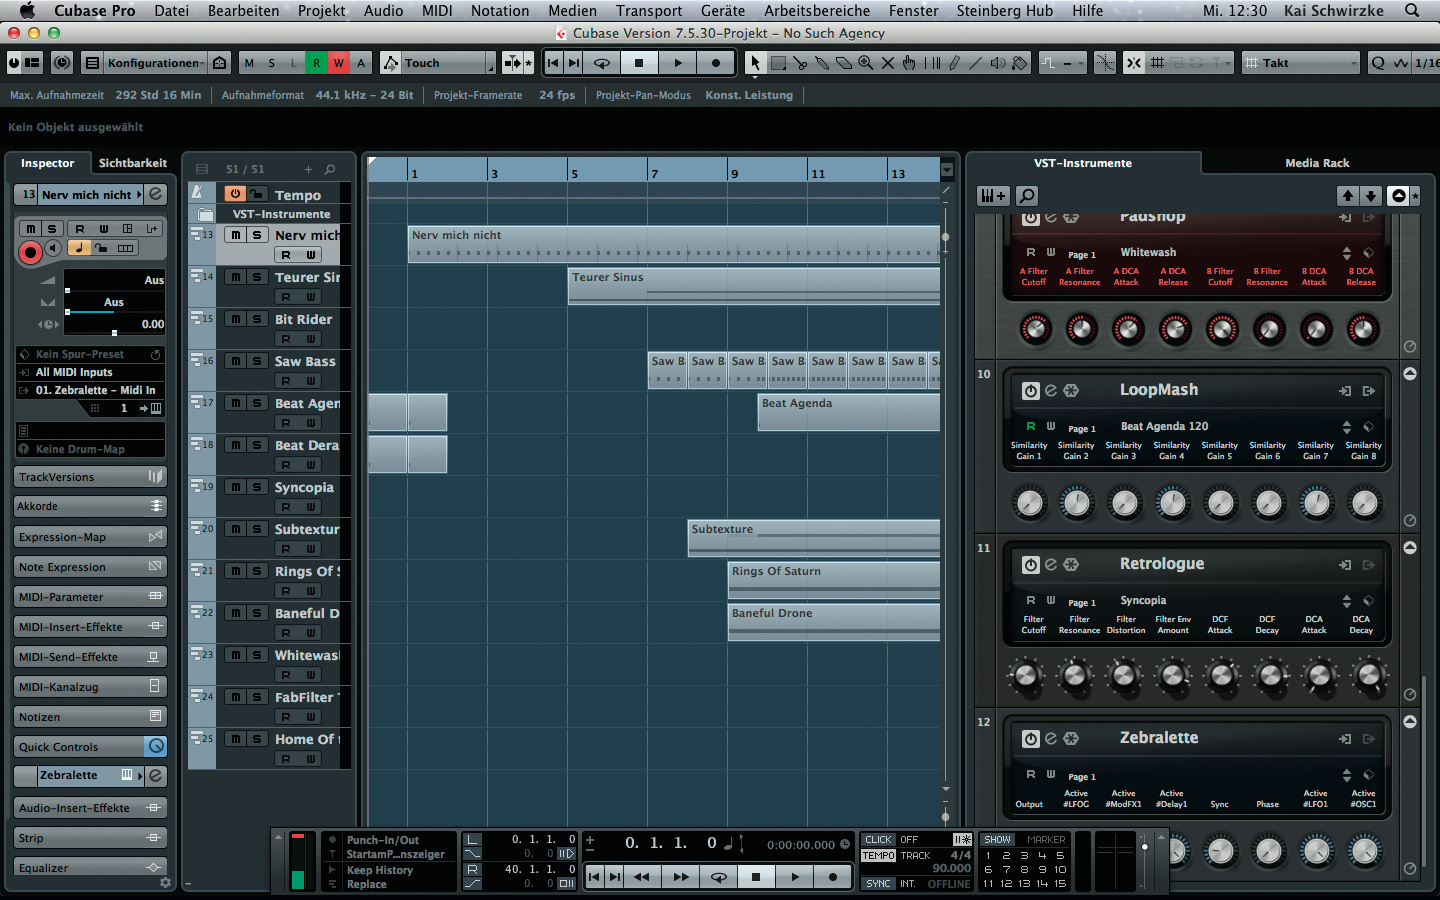Pick the Play speaker tool
Image resolution: width=1440 pixels, height=900 pixels.
(998, 63)
